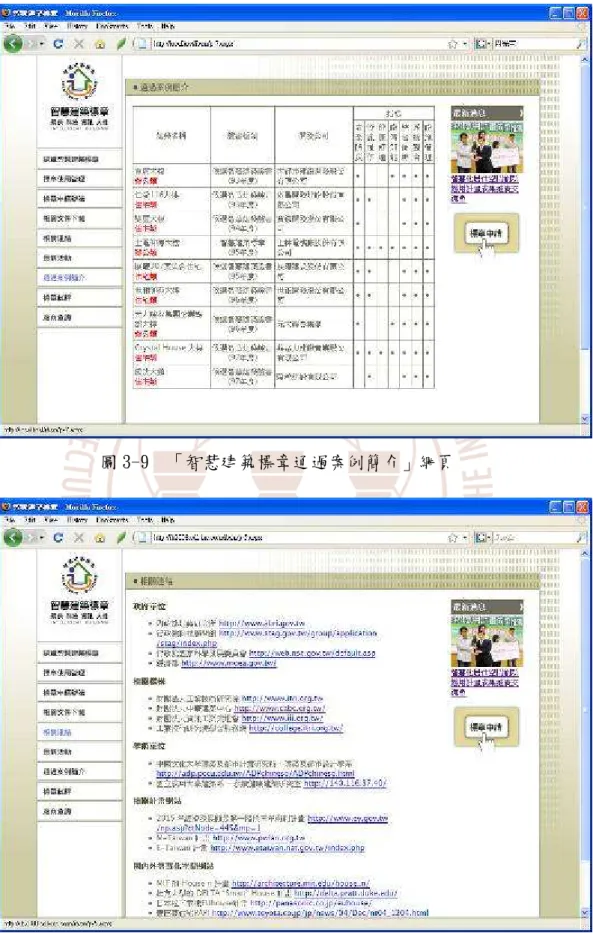593x933 pixels.
Task: Open the Edit menu in the top window
Action: click(x=30, y=26)
